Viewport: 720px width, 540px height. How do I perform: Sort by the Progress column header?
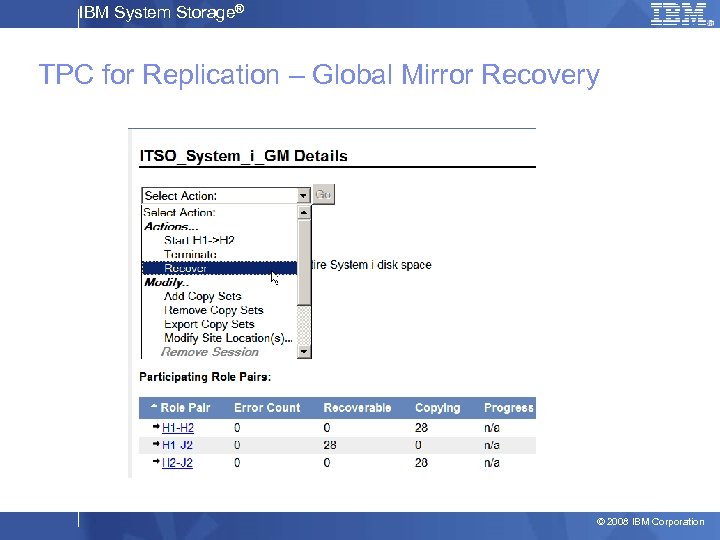pyautogui.click(x=509, y=408)
